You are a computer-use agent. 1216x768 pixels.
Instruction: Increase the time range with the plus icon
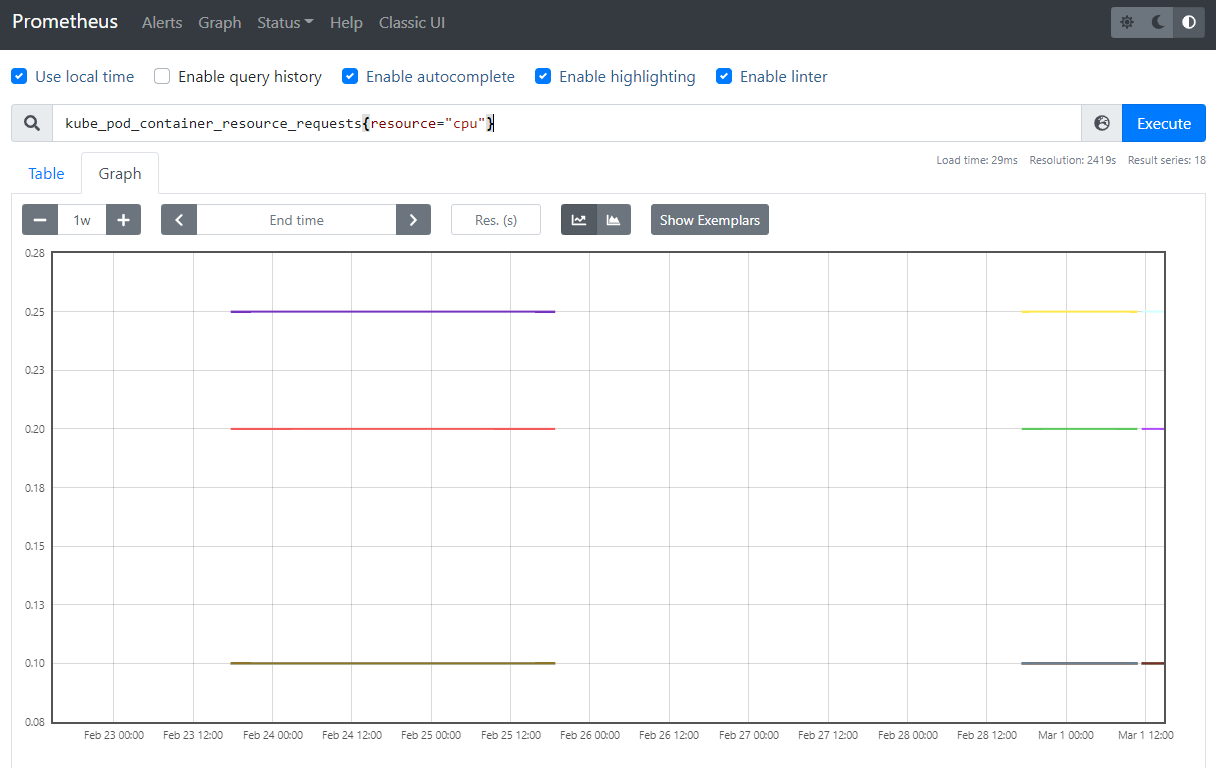tap(123, 220)
